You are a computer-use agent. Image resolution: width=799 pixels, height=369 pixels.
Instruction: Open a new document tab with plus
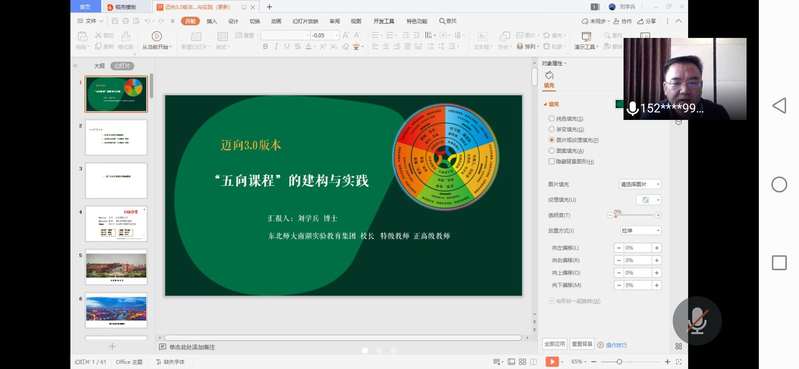pyautogui.click(x=269, y=7)
